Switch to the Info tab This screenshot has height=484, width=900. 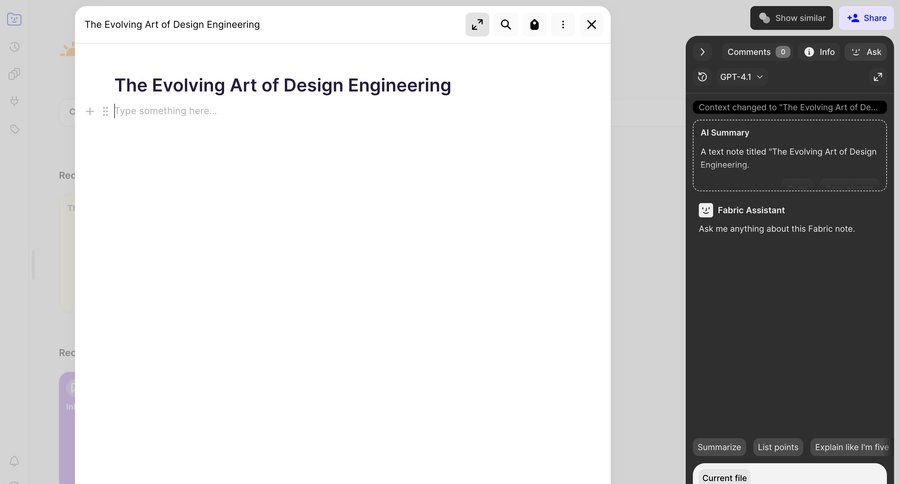click(819, 52)
